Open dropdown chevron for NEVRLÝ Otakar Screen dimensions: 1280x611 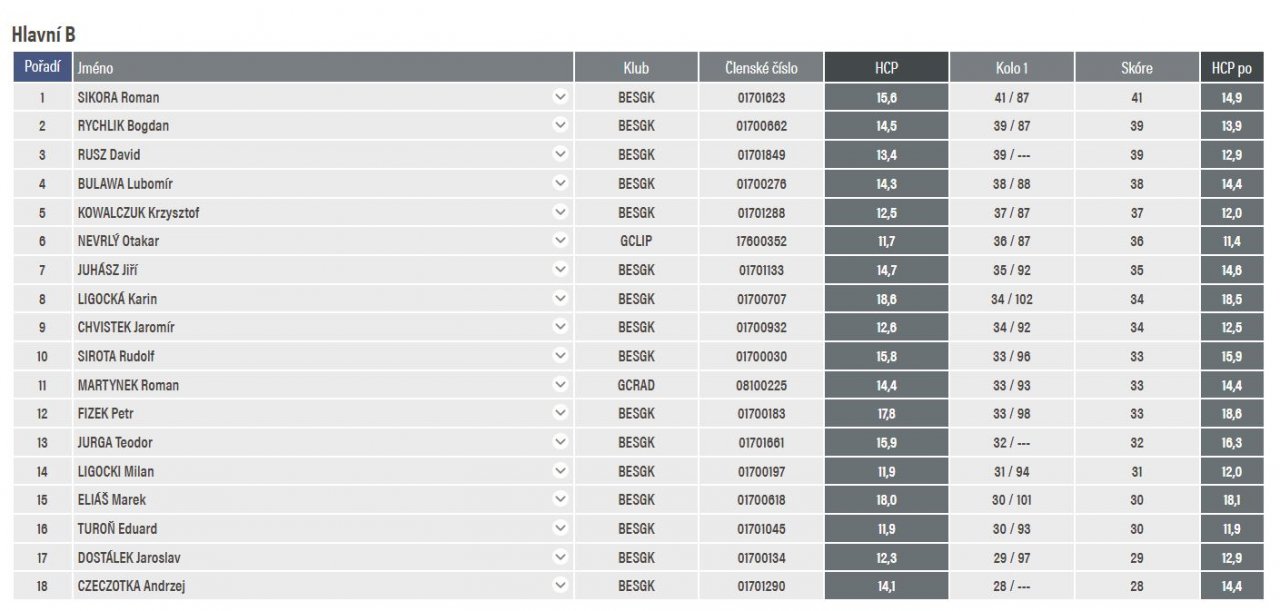(x=560, y=241)
